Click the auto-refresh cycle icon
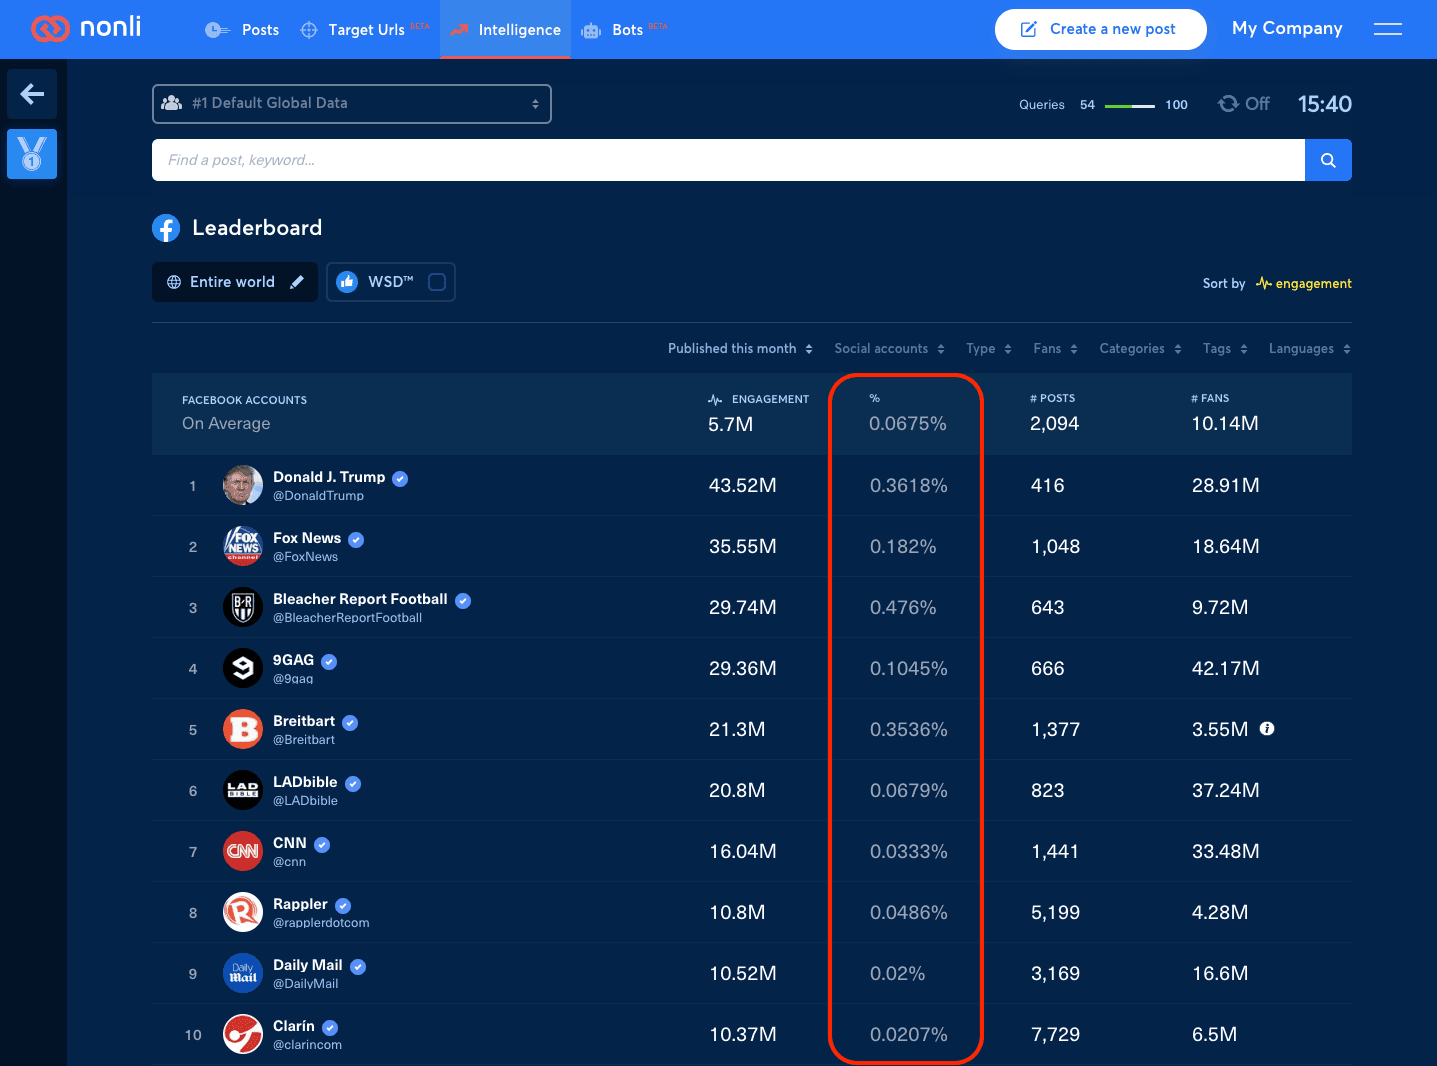Image resolution: width=1437 pixels, height=1066 pixels. tap(1228, 104)
